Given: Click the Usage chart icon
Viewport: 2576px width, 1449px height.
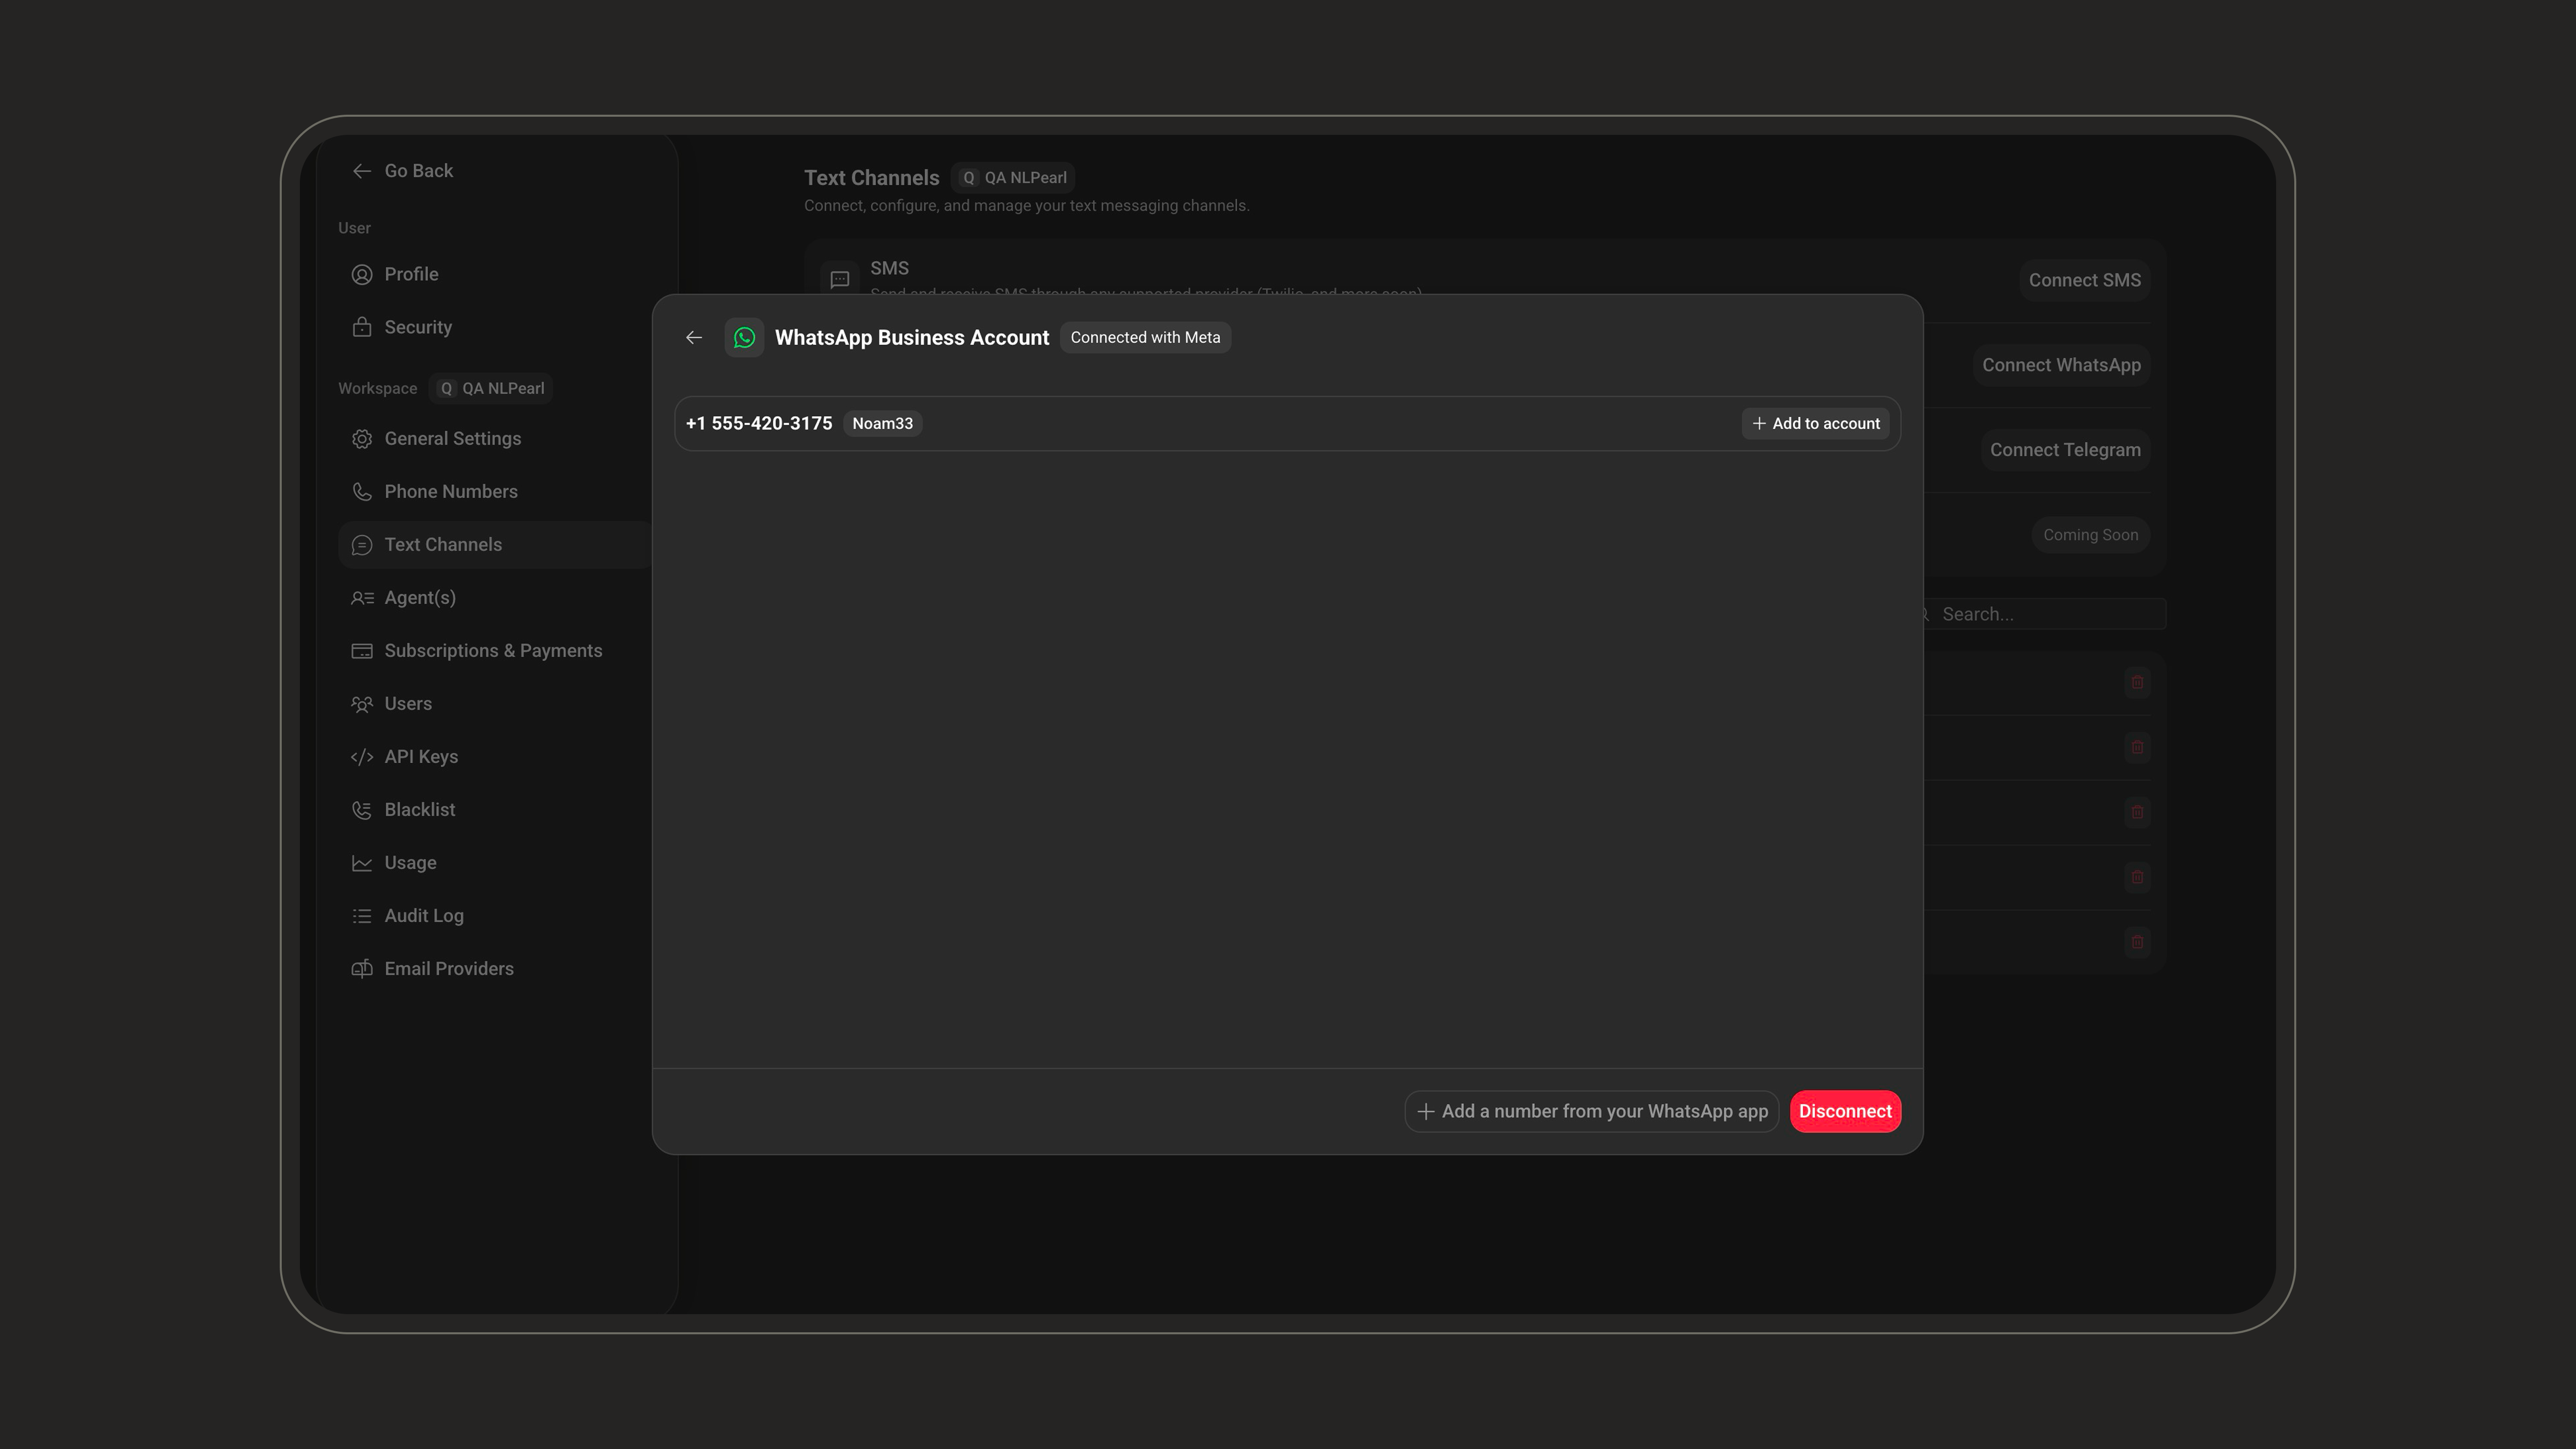Looking at the screenshot, I should click(362, 863).
